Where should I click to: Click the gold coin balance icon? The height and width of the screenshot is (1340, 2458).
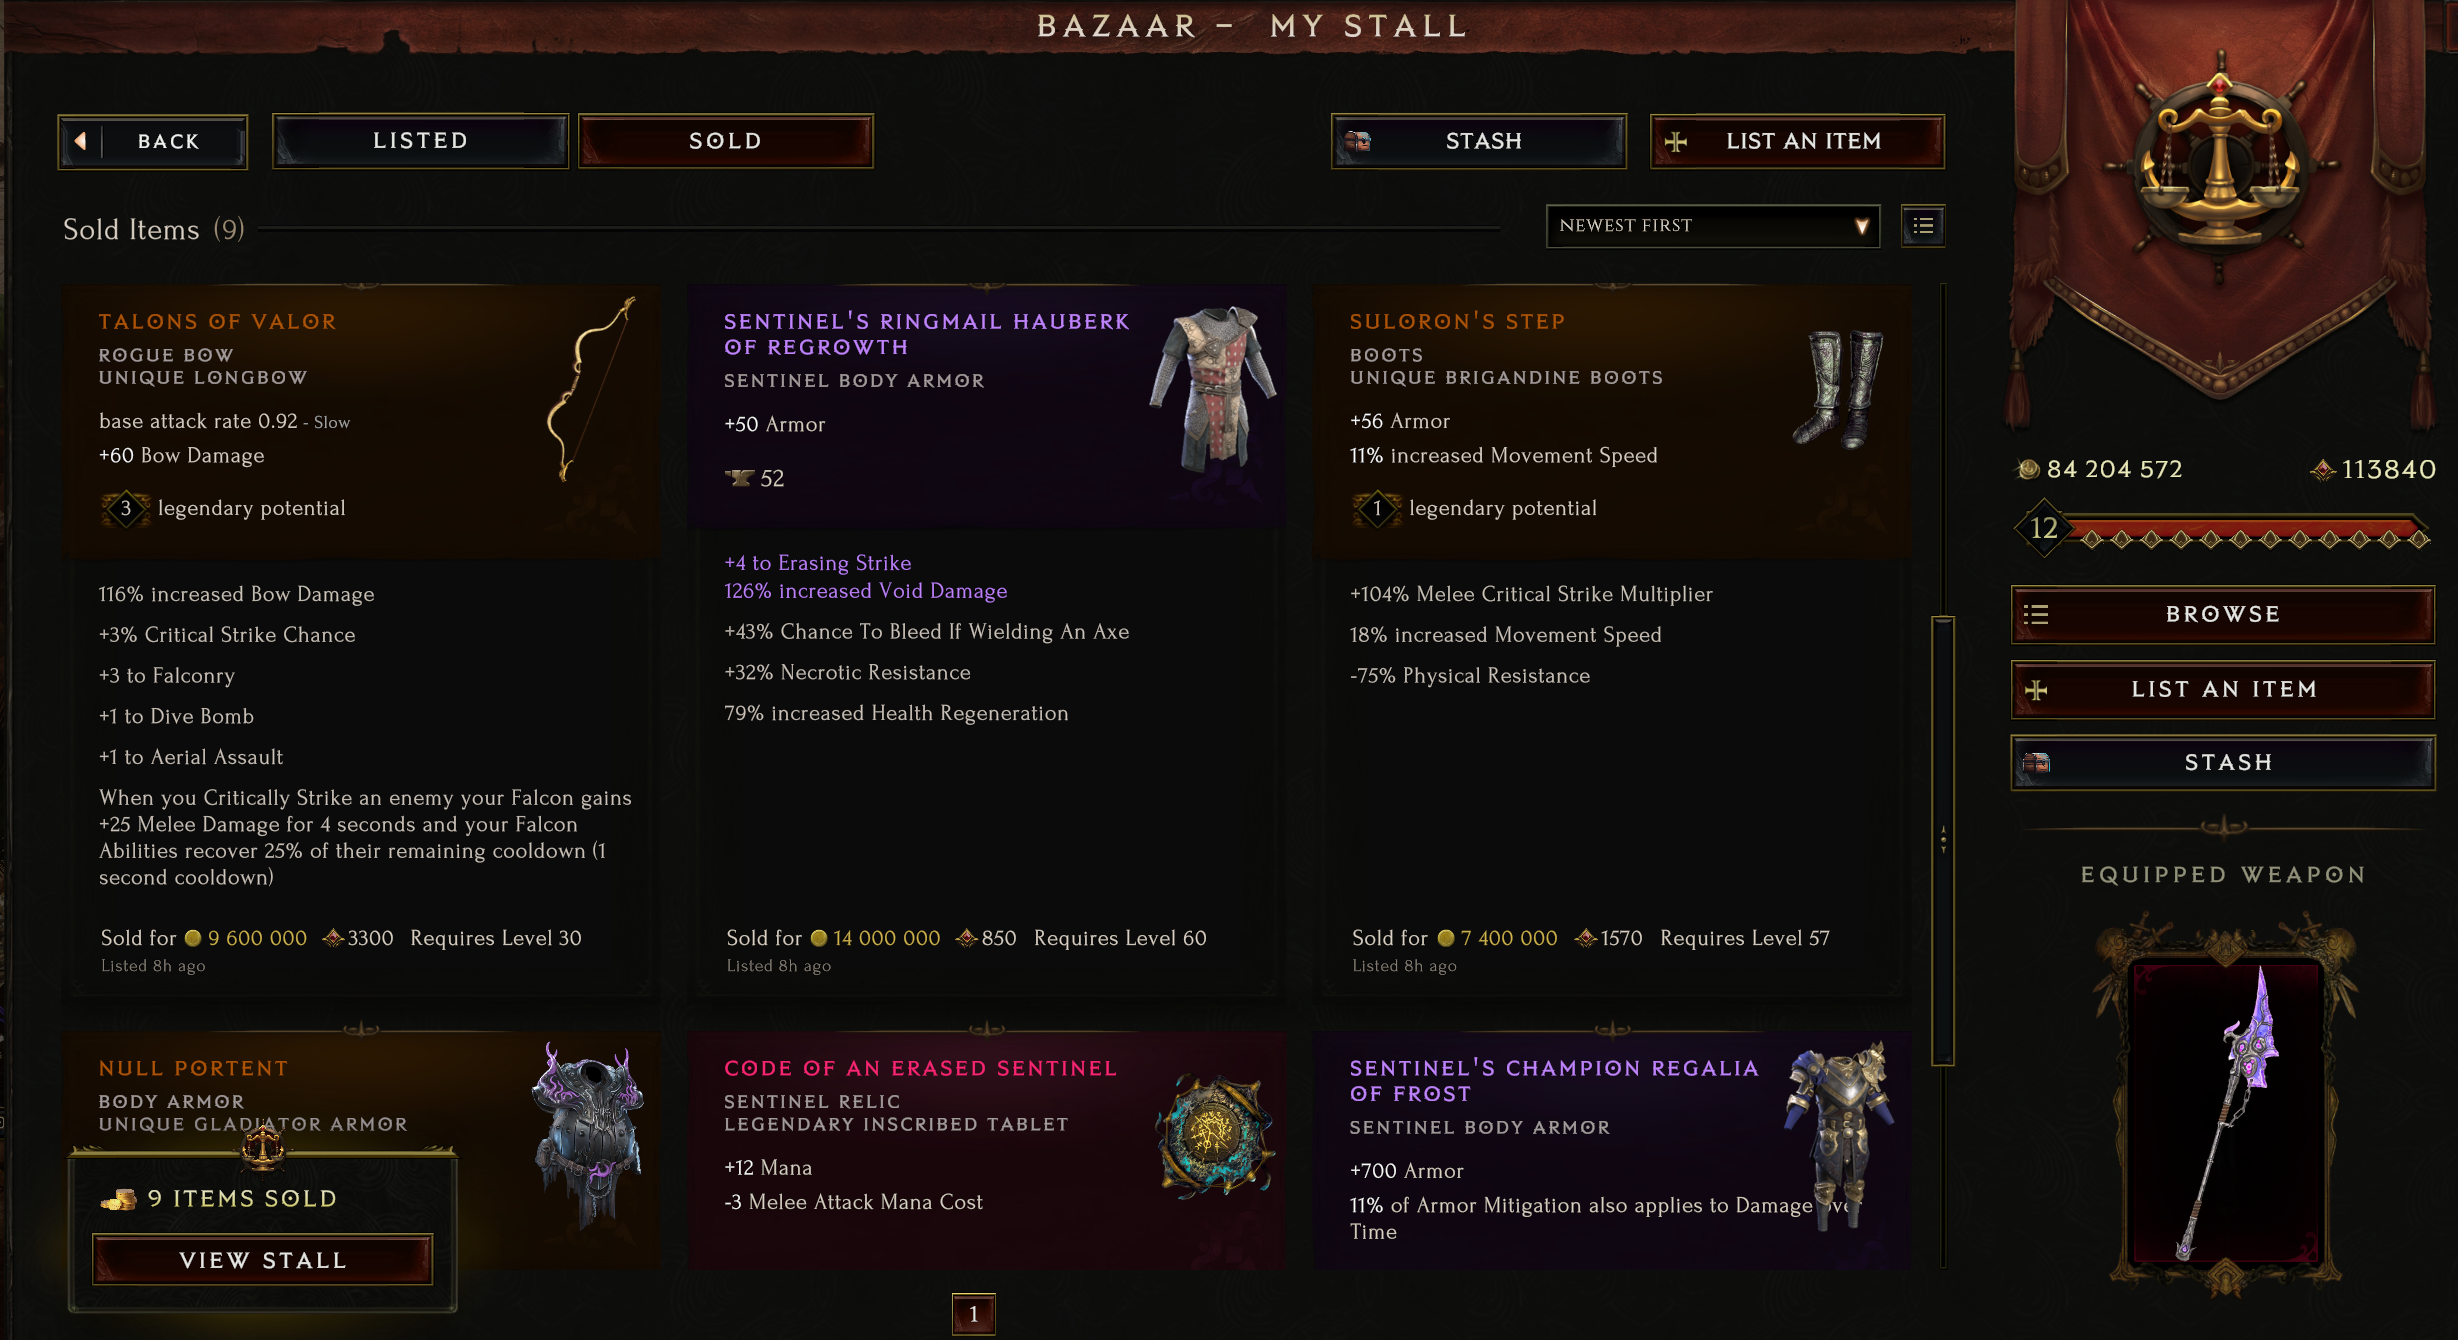click(x=2027, y=469)
